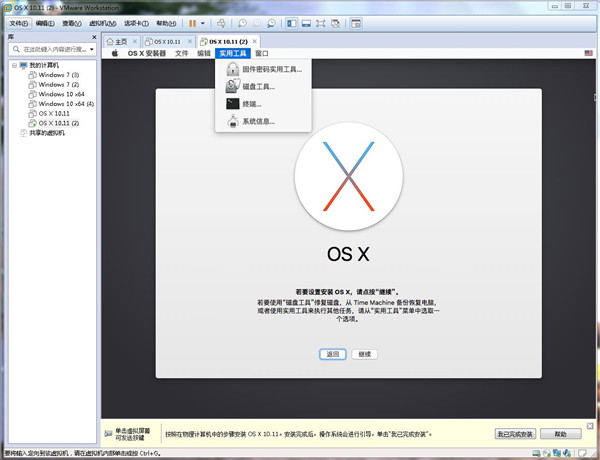
Task: Click the network adapter status icon
Action: tap(557, 454)
